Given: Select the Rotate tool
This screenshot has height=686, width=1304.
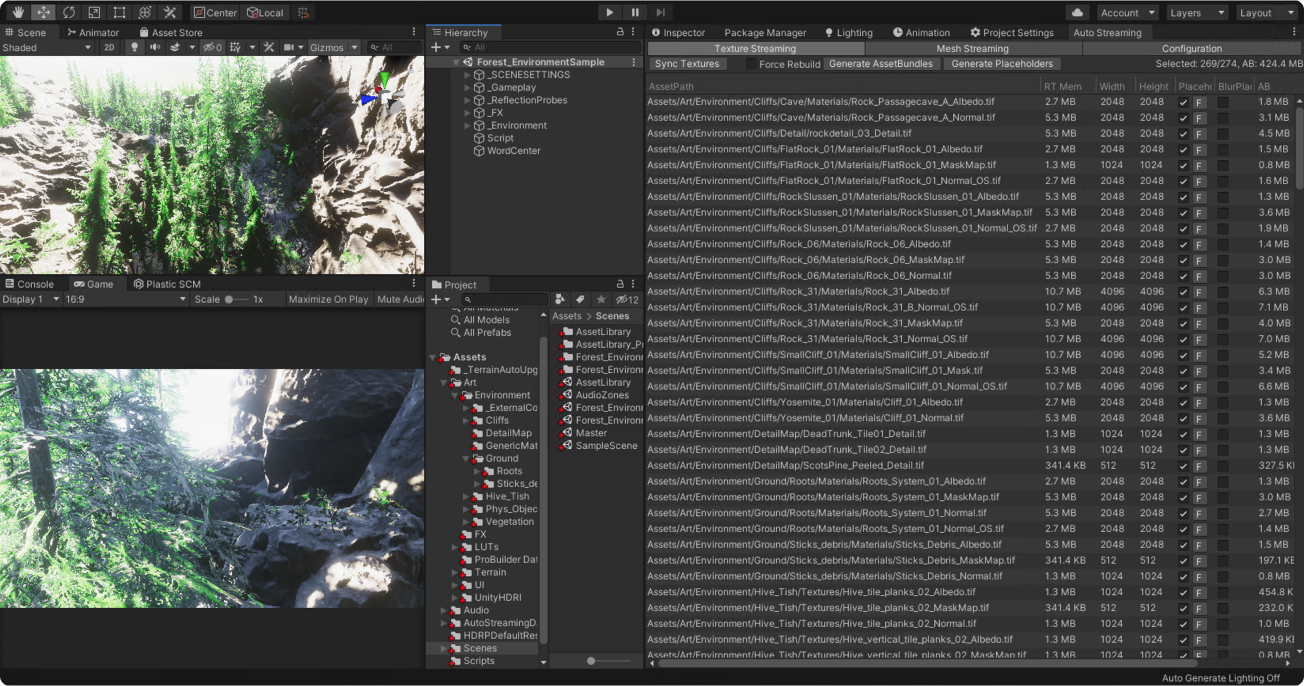Looking at the screenshot, I should tap(68, 13).
